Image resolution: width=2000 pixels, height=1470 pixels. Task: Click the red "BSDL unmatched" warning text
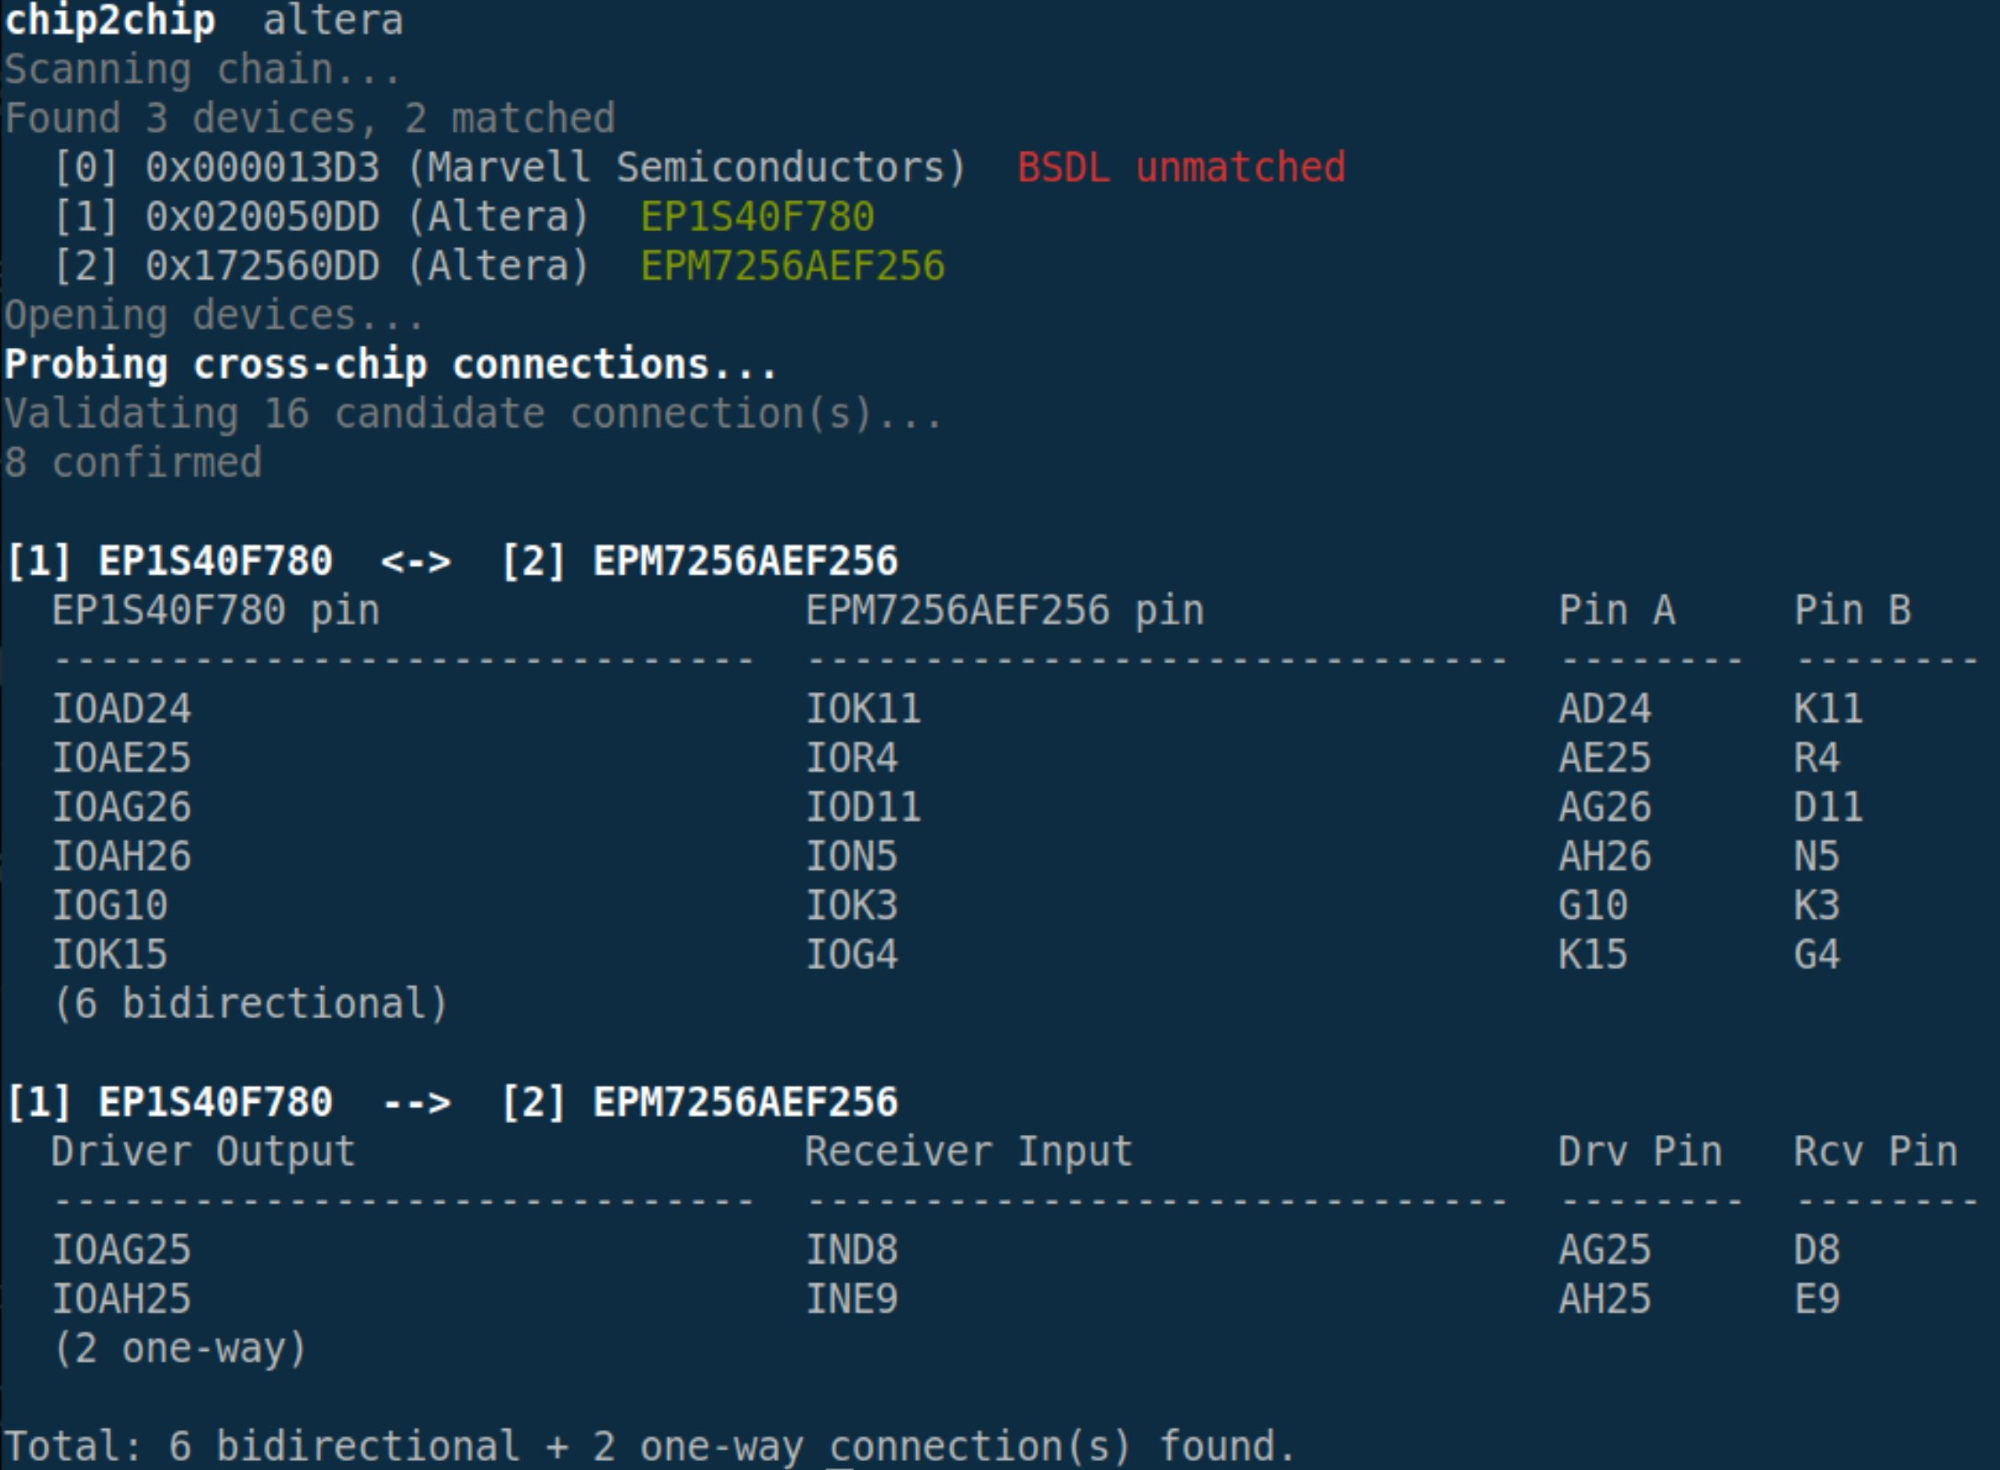coord(1180,167)
